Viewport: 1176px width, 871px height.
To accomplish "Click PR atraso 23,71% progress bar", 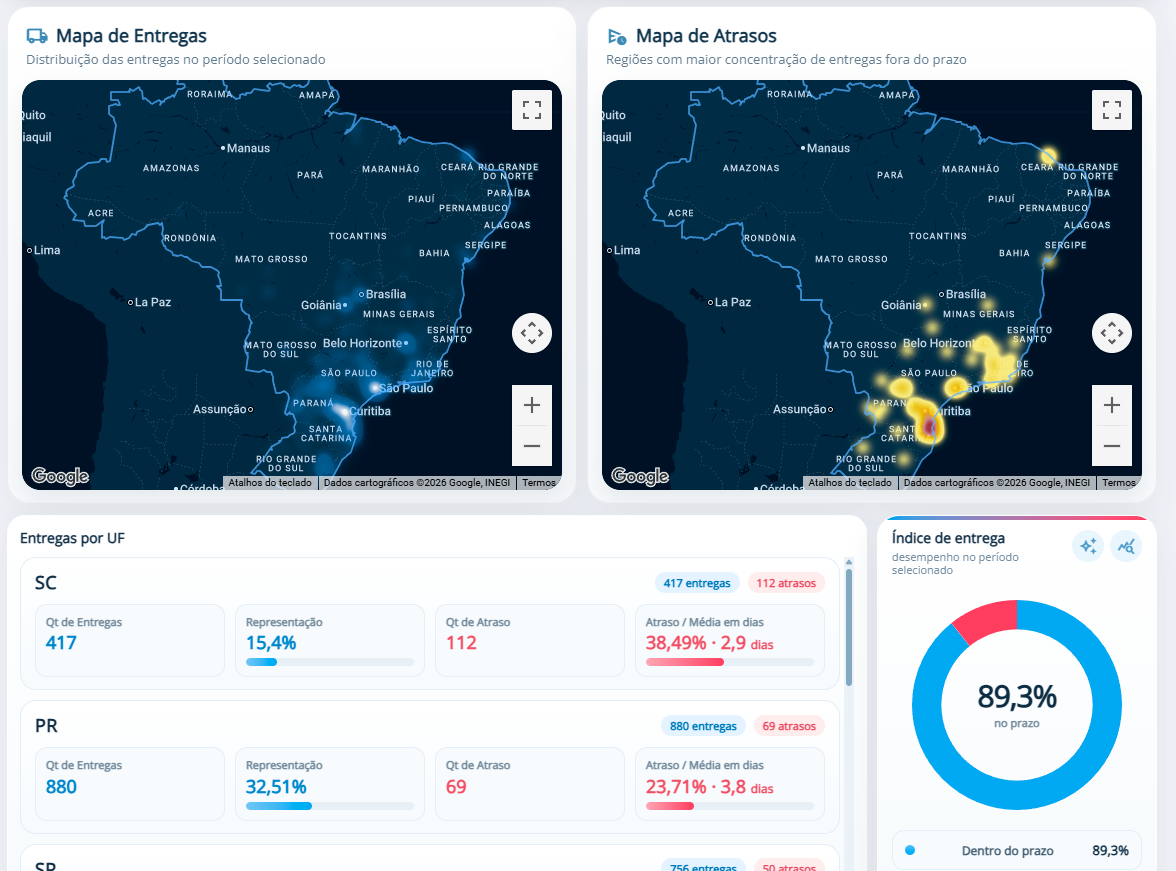I will tap(730, 806).
